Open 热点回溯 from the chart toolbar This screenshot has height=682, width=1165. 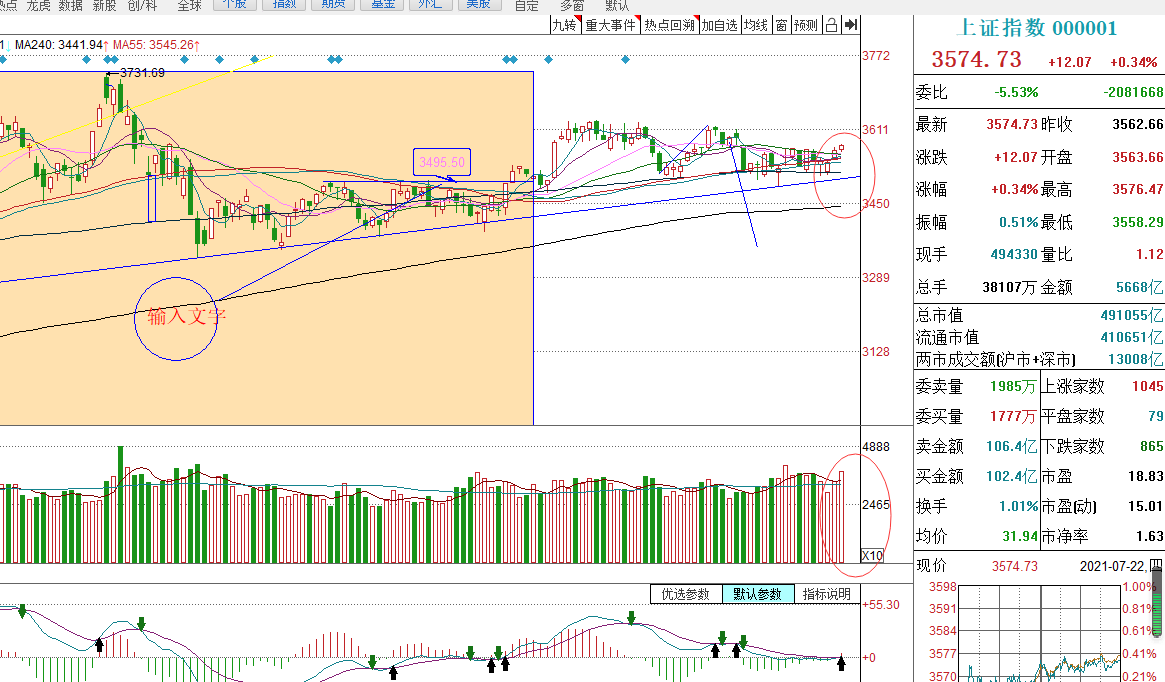[669, 25]
